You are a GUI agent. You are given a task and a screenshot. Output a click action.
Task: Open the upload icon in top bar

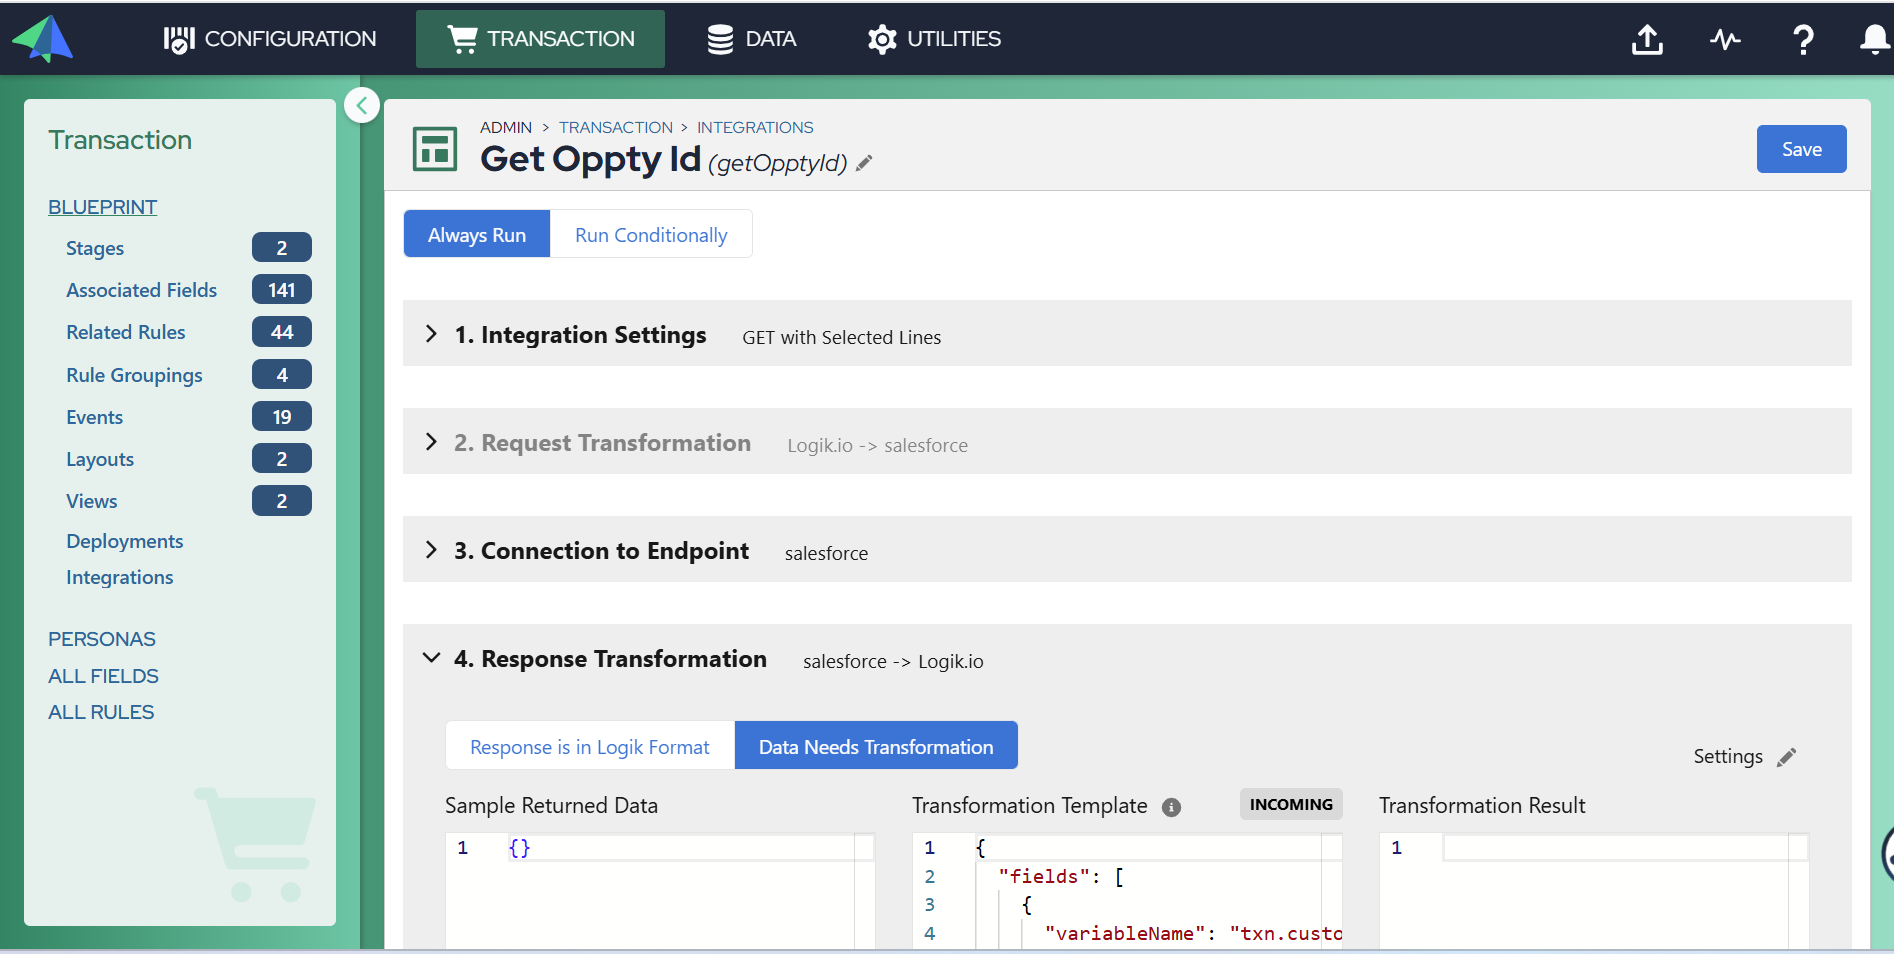click(x=1647, y=39)
